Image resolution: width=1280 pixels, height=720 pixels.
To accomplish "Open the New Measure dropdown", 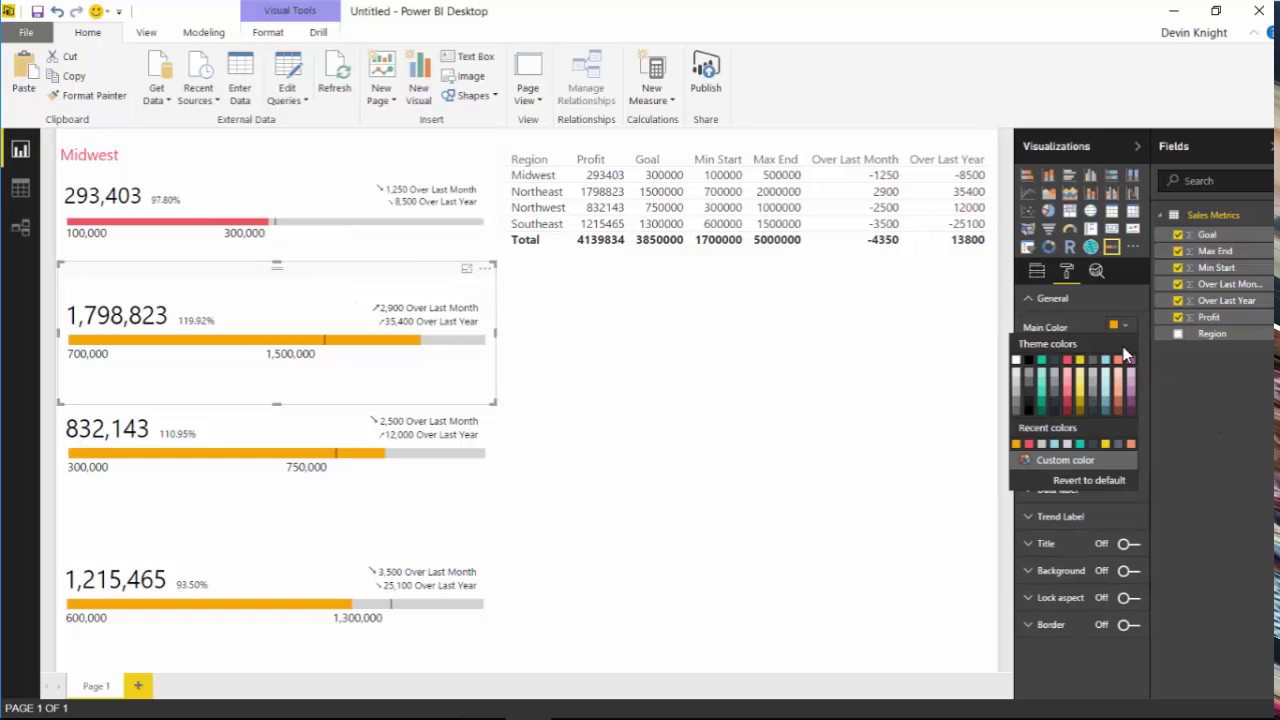I will (652, 78).
